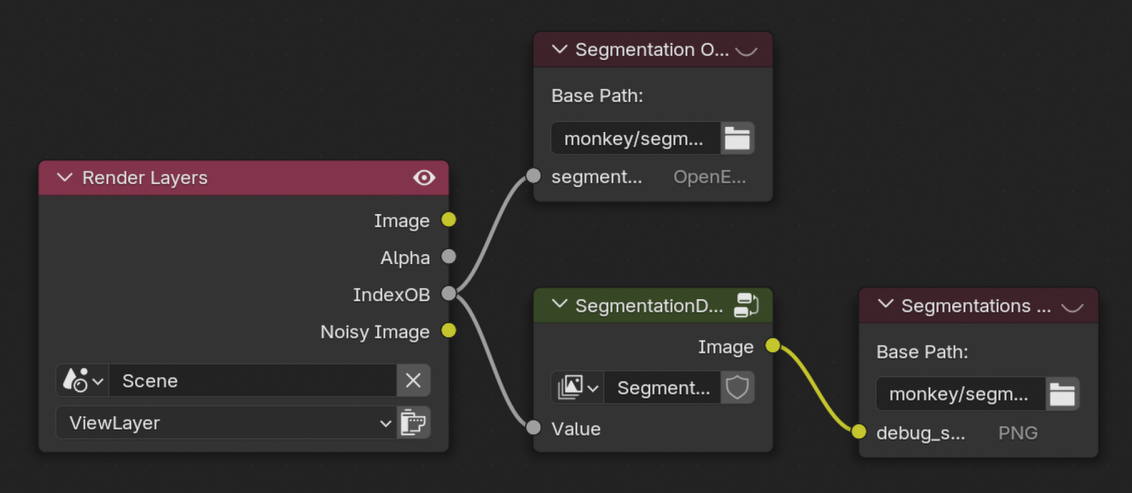This screenshot has height=493, width=1132.
Task: Click the render active scene icon
Action: point(413,423)
